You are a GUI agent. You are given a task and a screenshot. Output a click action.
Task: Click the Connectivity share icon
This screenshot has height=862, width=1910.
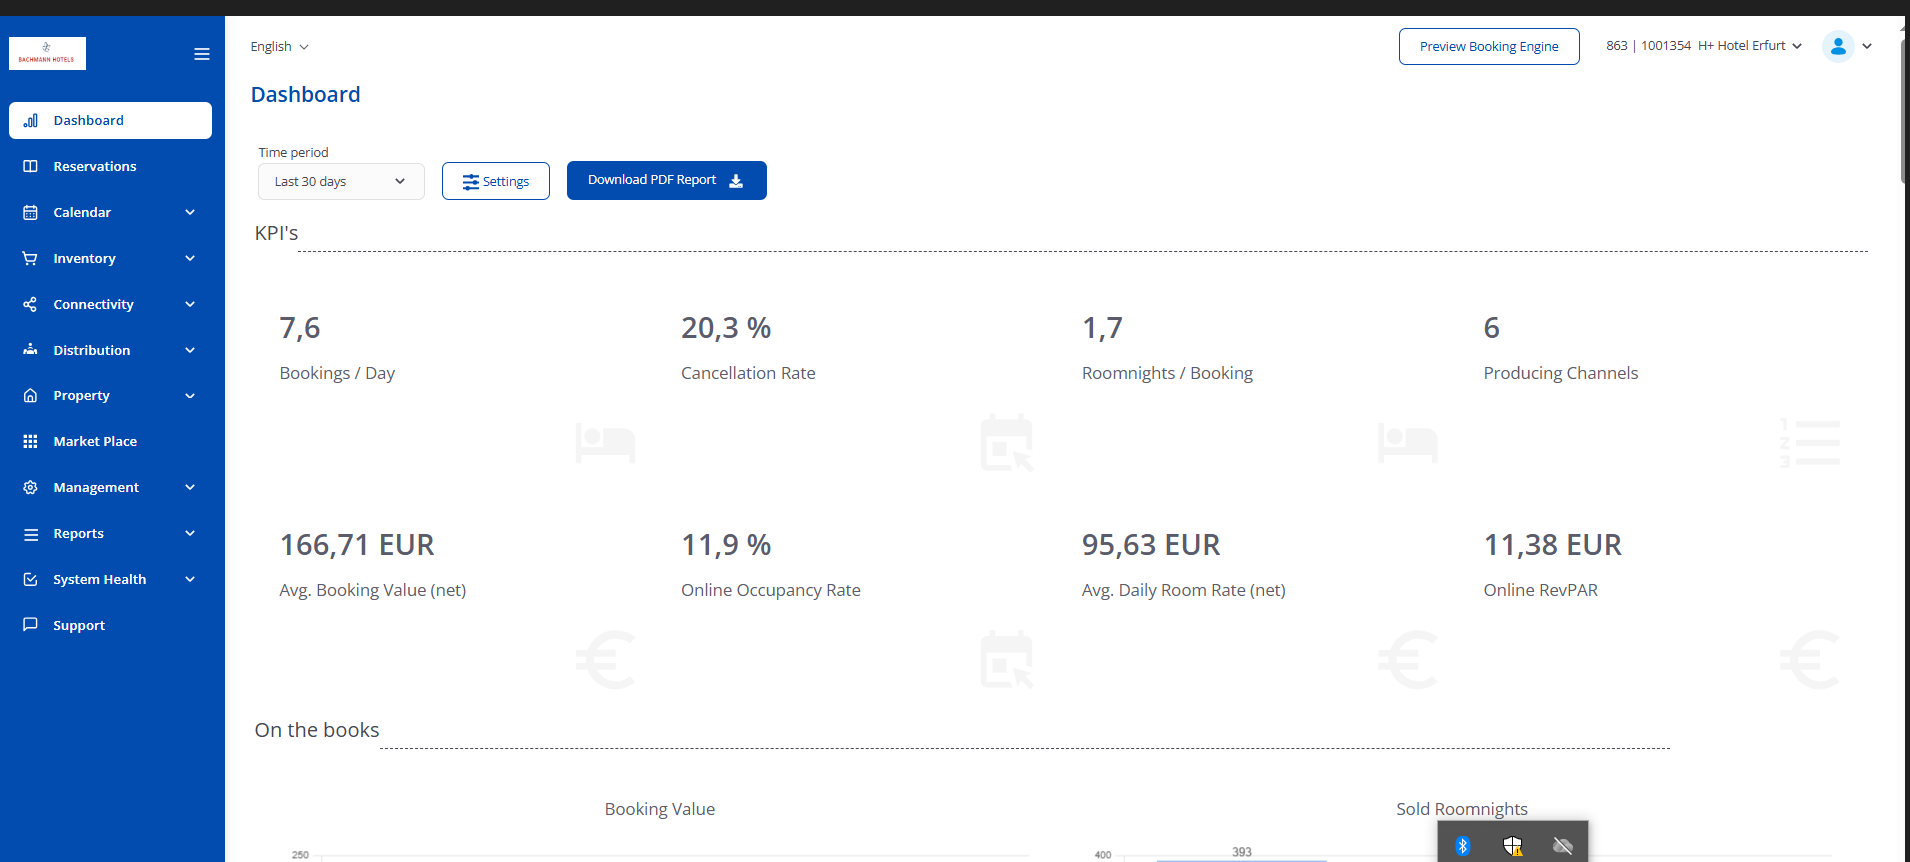coord(31,304)
